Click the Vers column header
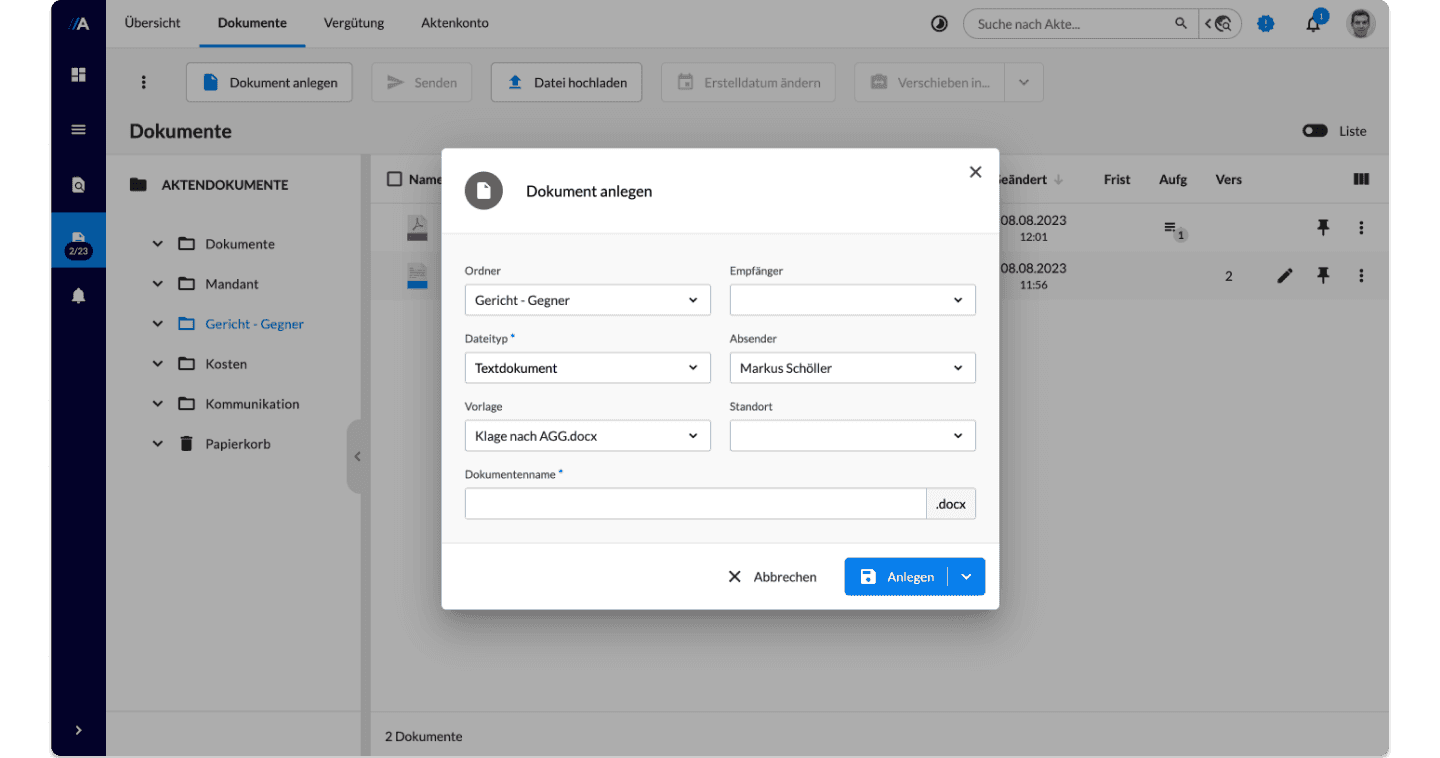 [x=1228, y=179]
